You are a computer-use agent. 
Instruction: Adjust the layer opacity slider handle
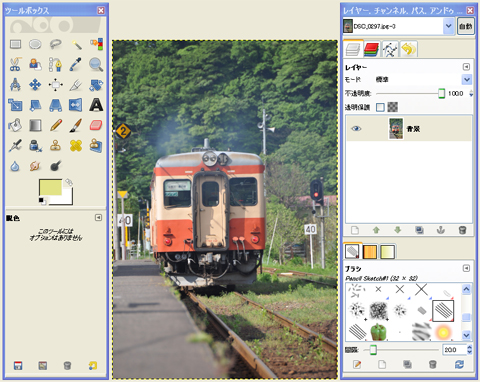441,93
